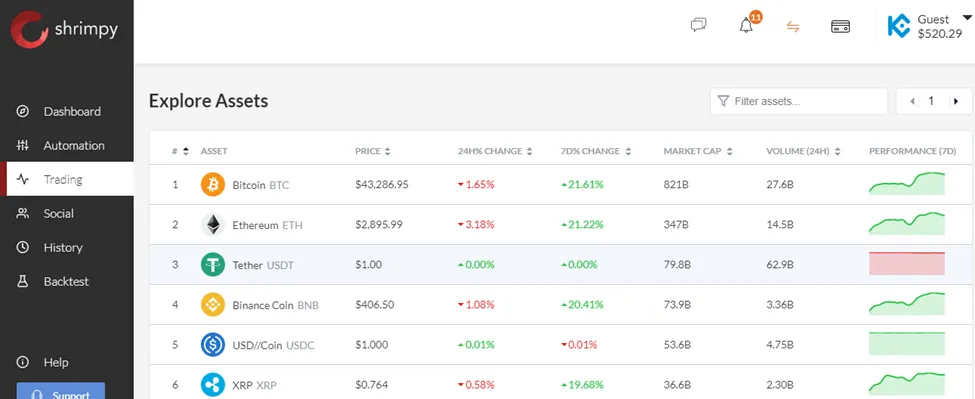Viewport: 975px width, 399px height.
Task: Open the Social menu item
Action: [x=67, y=213]
